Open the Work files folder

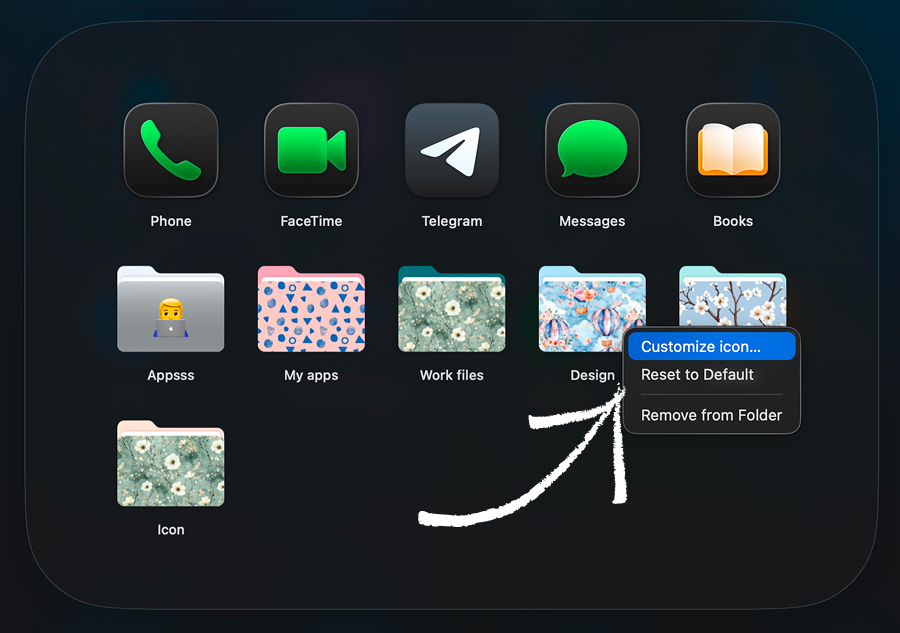point(451,310)
